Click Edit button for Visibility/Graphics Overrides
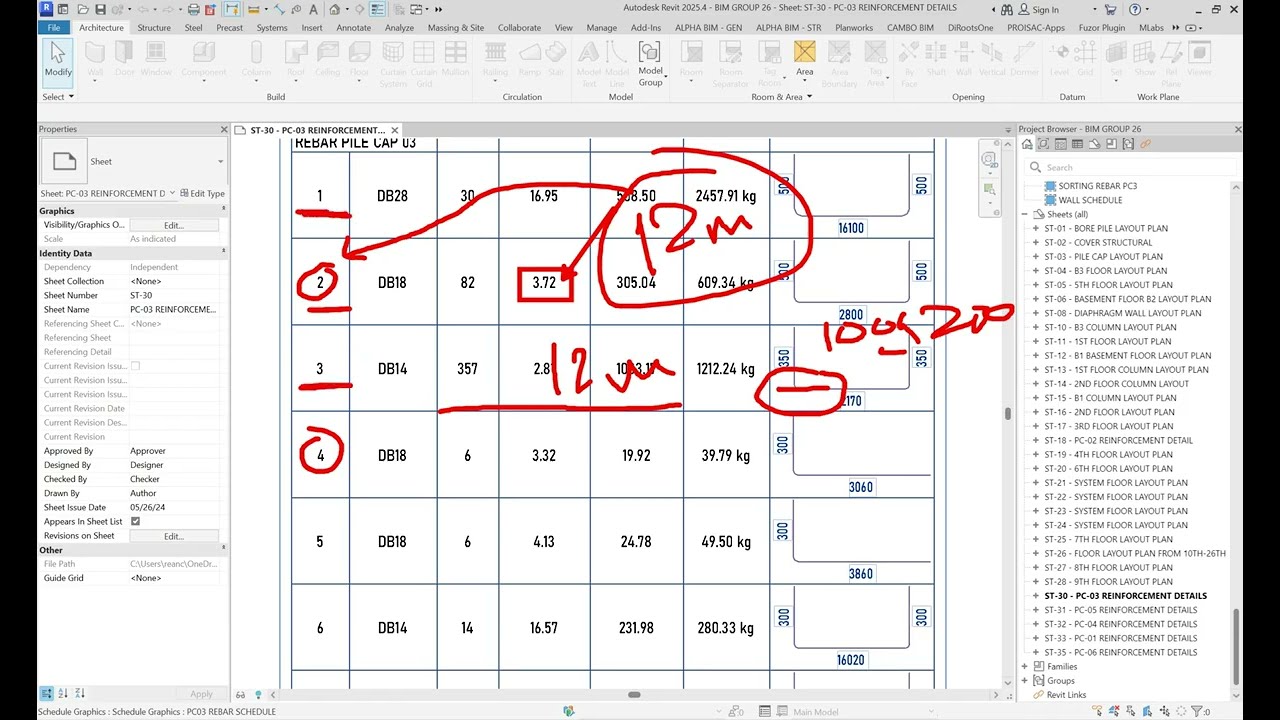Viewport: 1280px width, 720px height. tap(174, 225)
